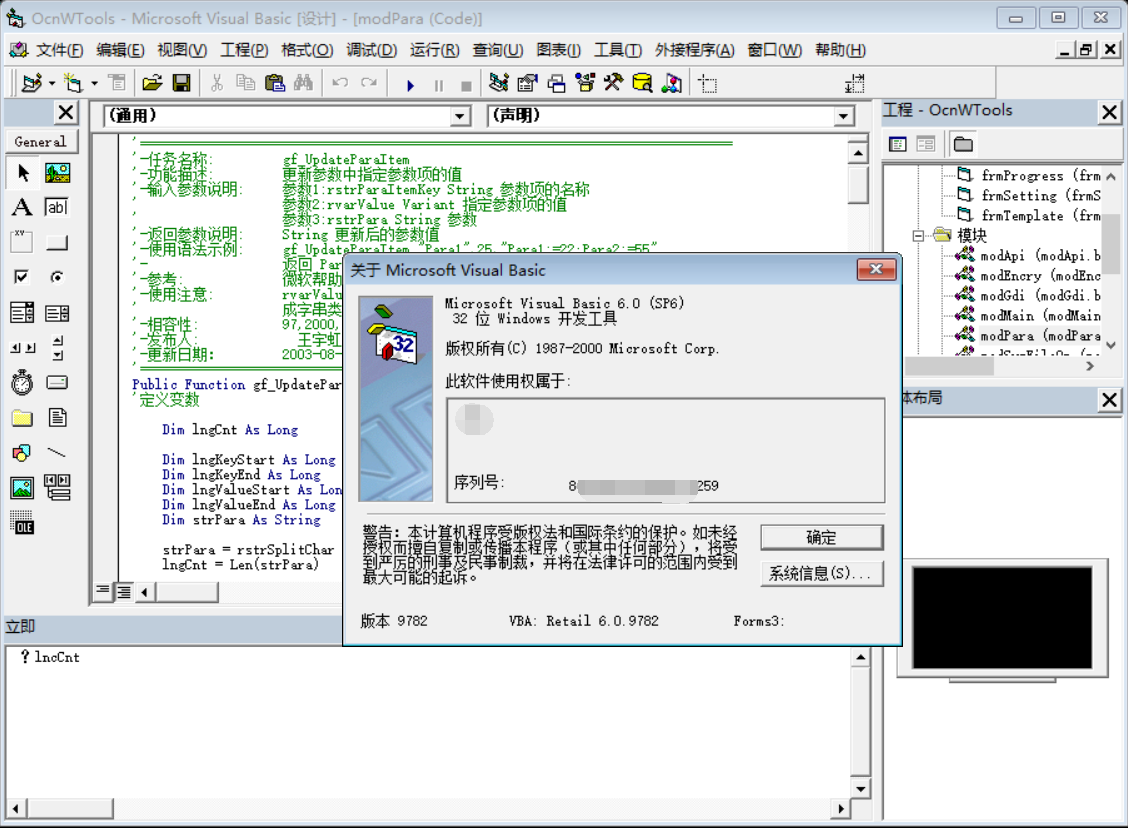Select the TextBox control tool

(x=55, y=207)
